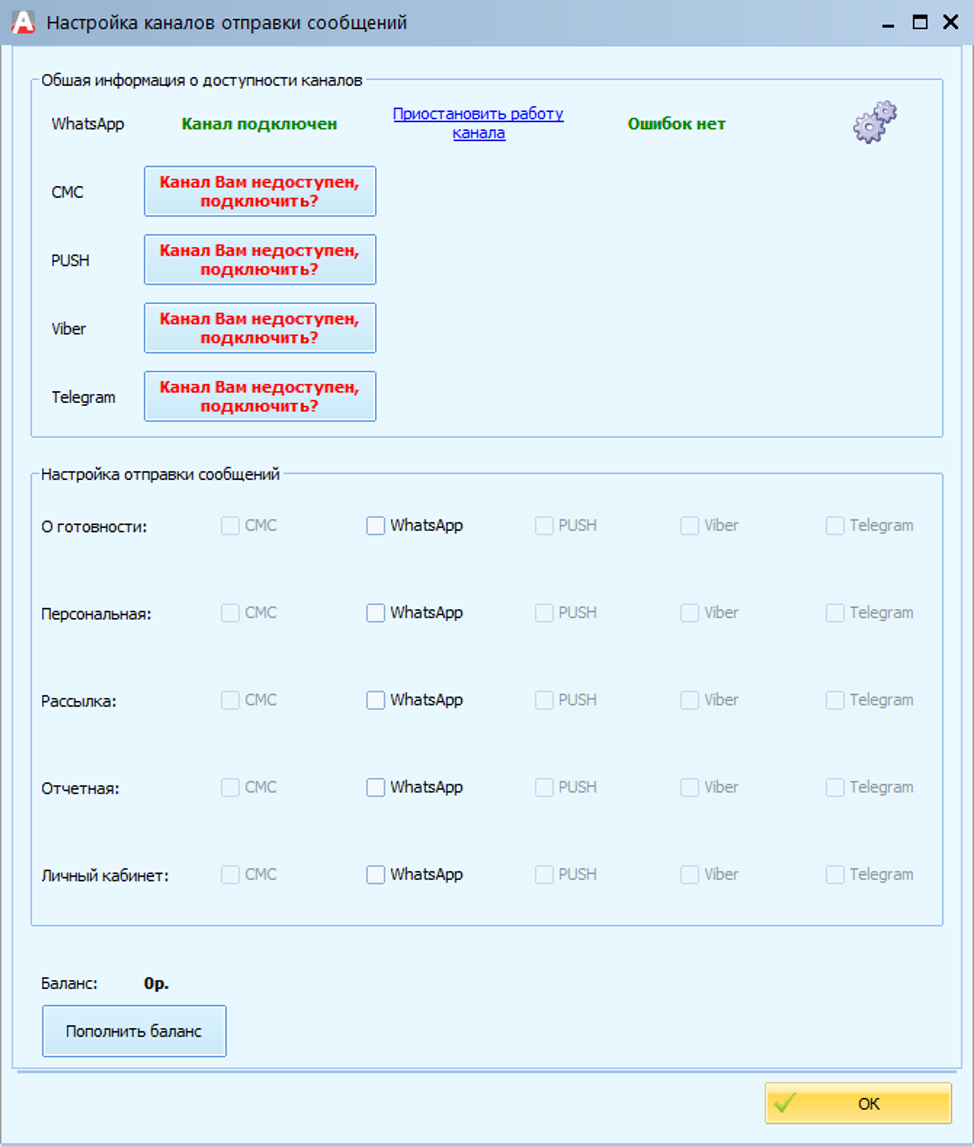Toggle Viber checkbox in 'О готовности' row

coord(690,525)
